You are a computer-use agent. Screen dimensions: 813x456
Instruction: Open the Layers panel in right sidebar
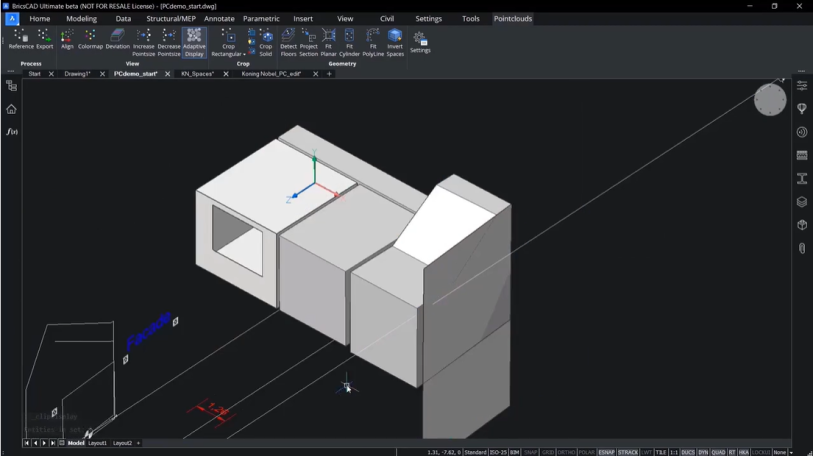coord(802,201)
